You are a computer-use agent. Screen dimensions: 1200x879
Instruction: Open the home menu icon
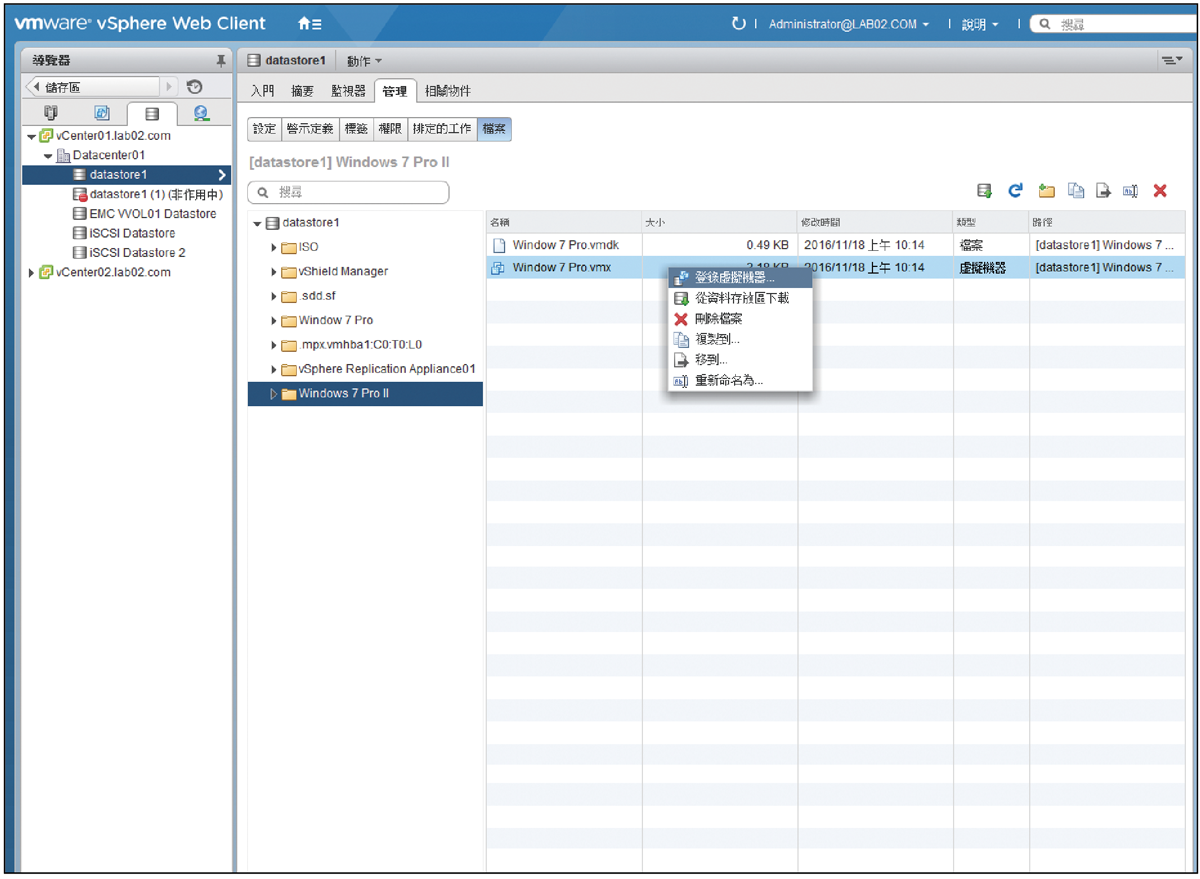(309, 23)
